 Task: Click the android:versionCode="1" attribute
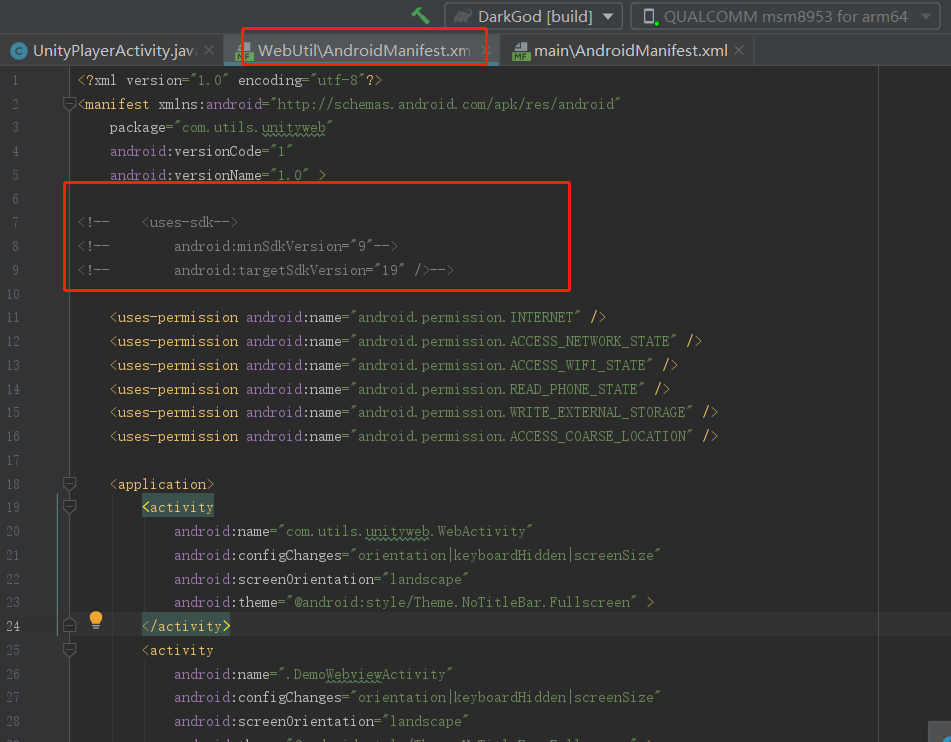coord(201,151)
